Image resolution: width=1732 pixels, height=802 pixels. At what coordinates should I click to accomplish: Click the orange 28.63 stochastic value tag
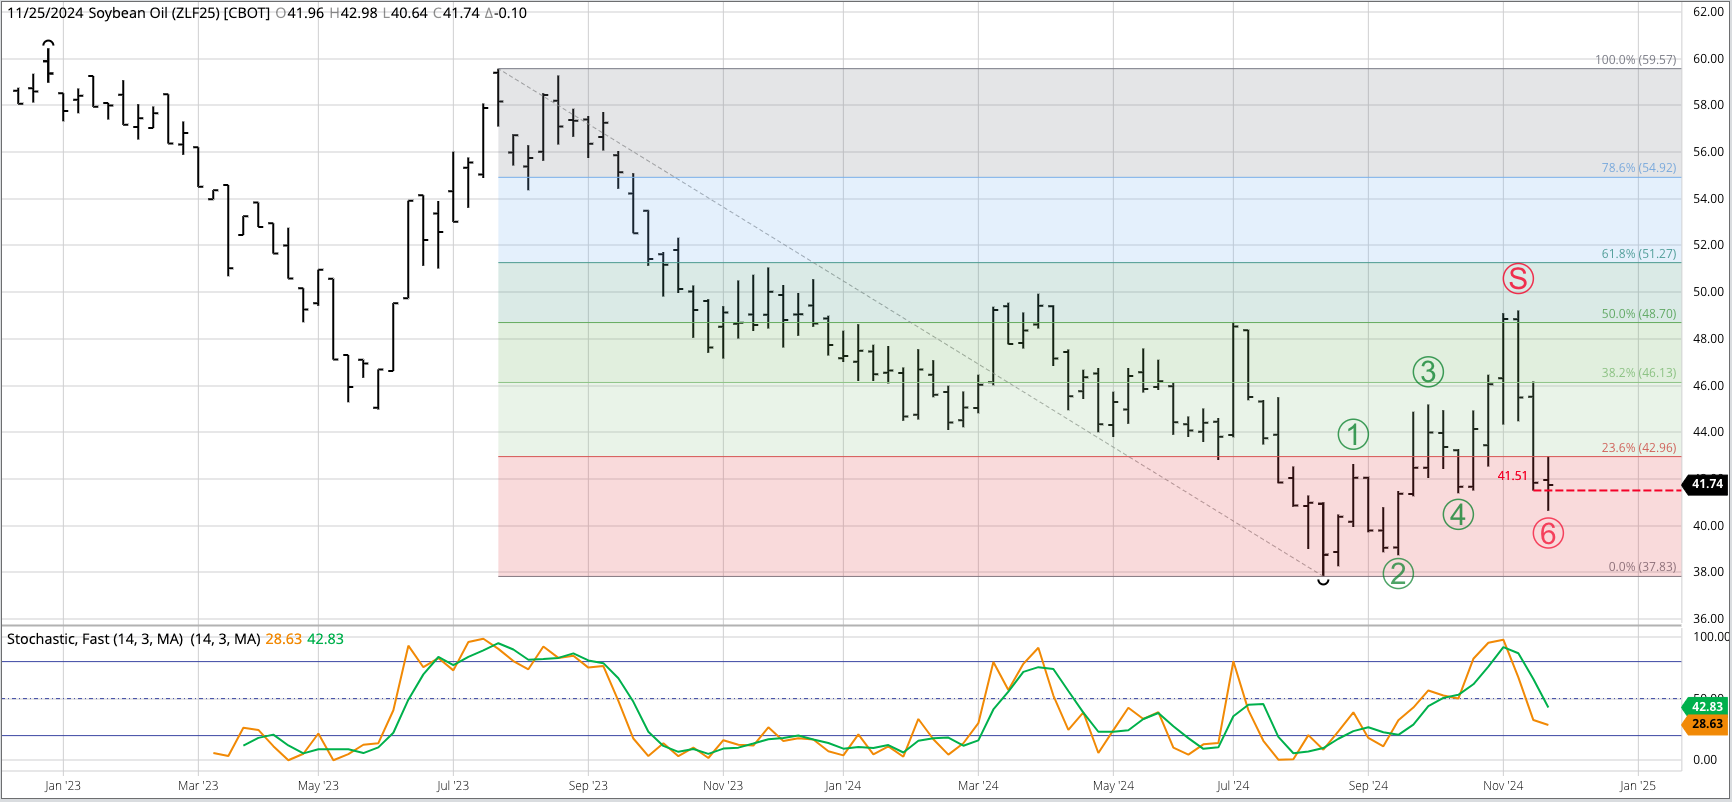pyautogui.click(x=1706, y=724)
